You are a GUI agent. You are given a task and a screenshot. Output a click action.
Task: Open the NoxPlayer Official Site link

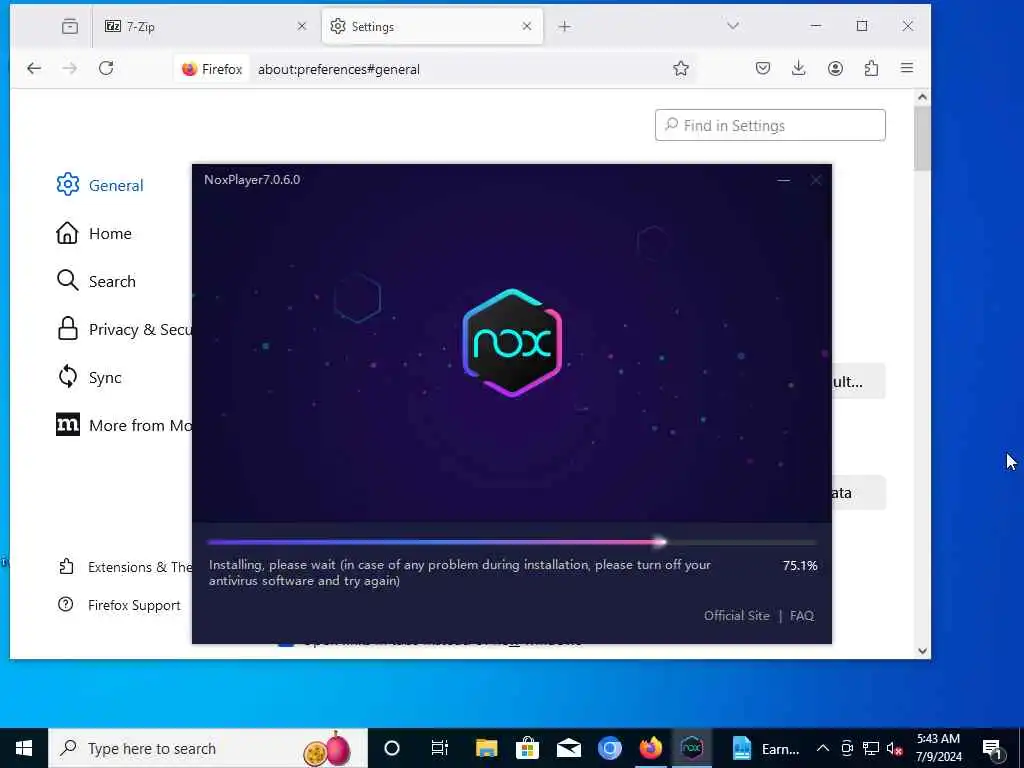coord(737,615)
